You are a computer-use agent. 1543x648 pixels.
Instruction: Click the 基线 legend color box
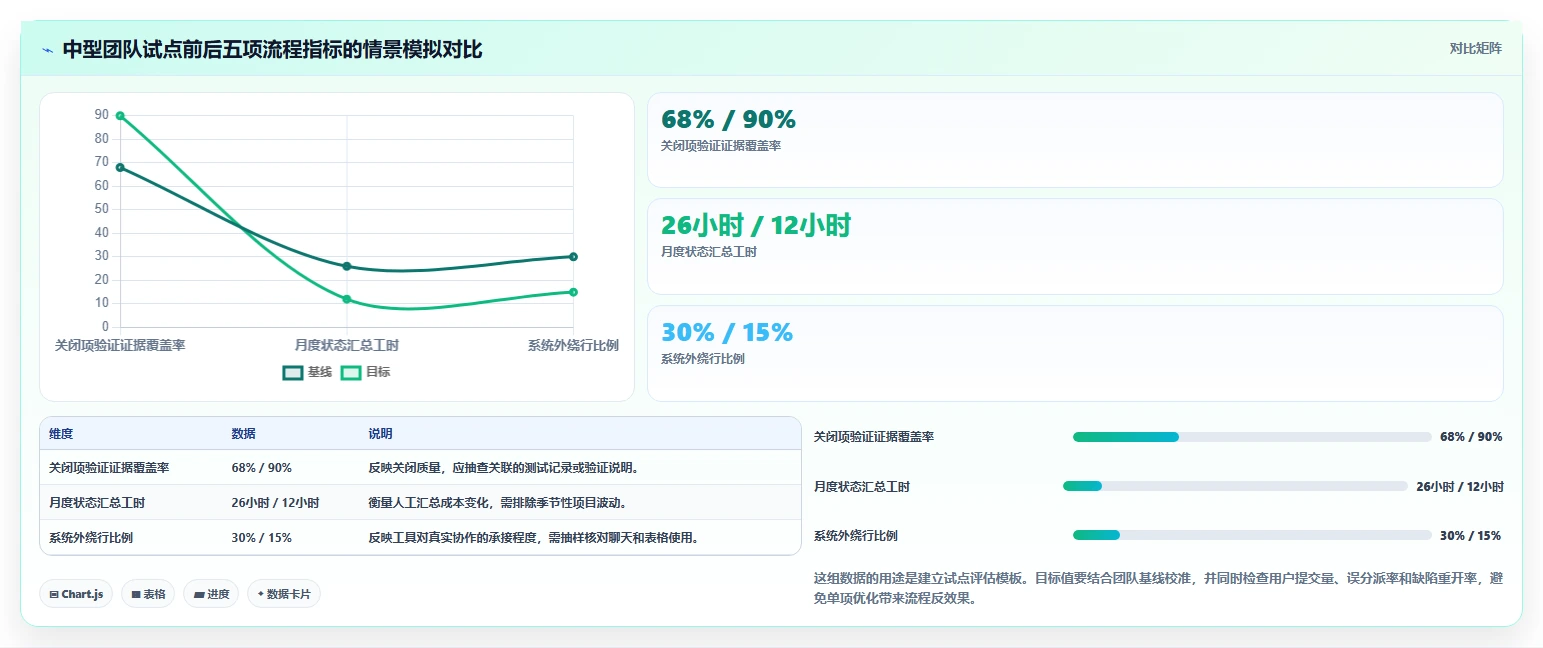click(x=293, y=372)
